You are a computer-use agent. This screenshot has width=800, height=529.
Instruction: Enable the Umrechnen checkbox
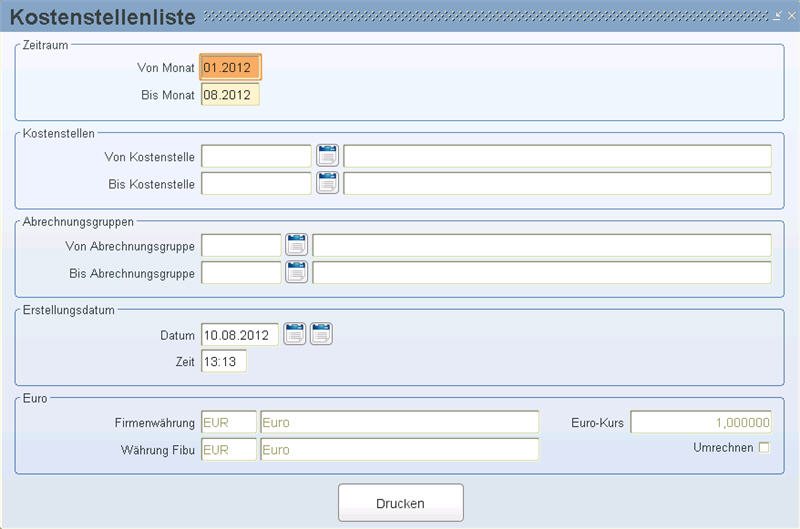[x=764, y=447]
